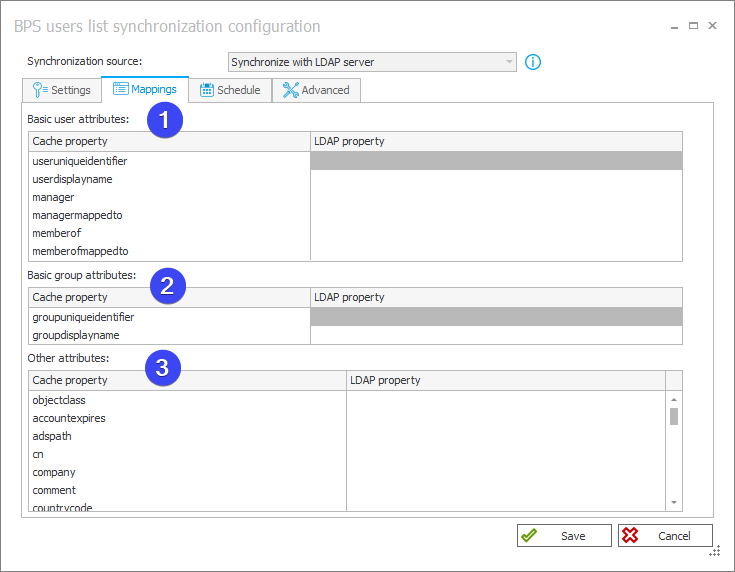Click the list icon on Mappings tab

(120, 89)
